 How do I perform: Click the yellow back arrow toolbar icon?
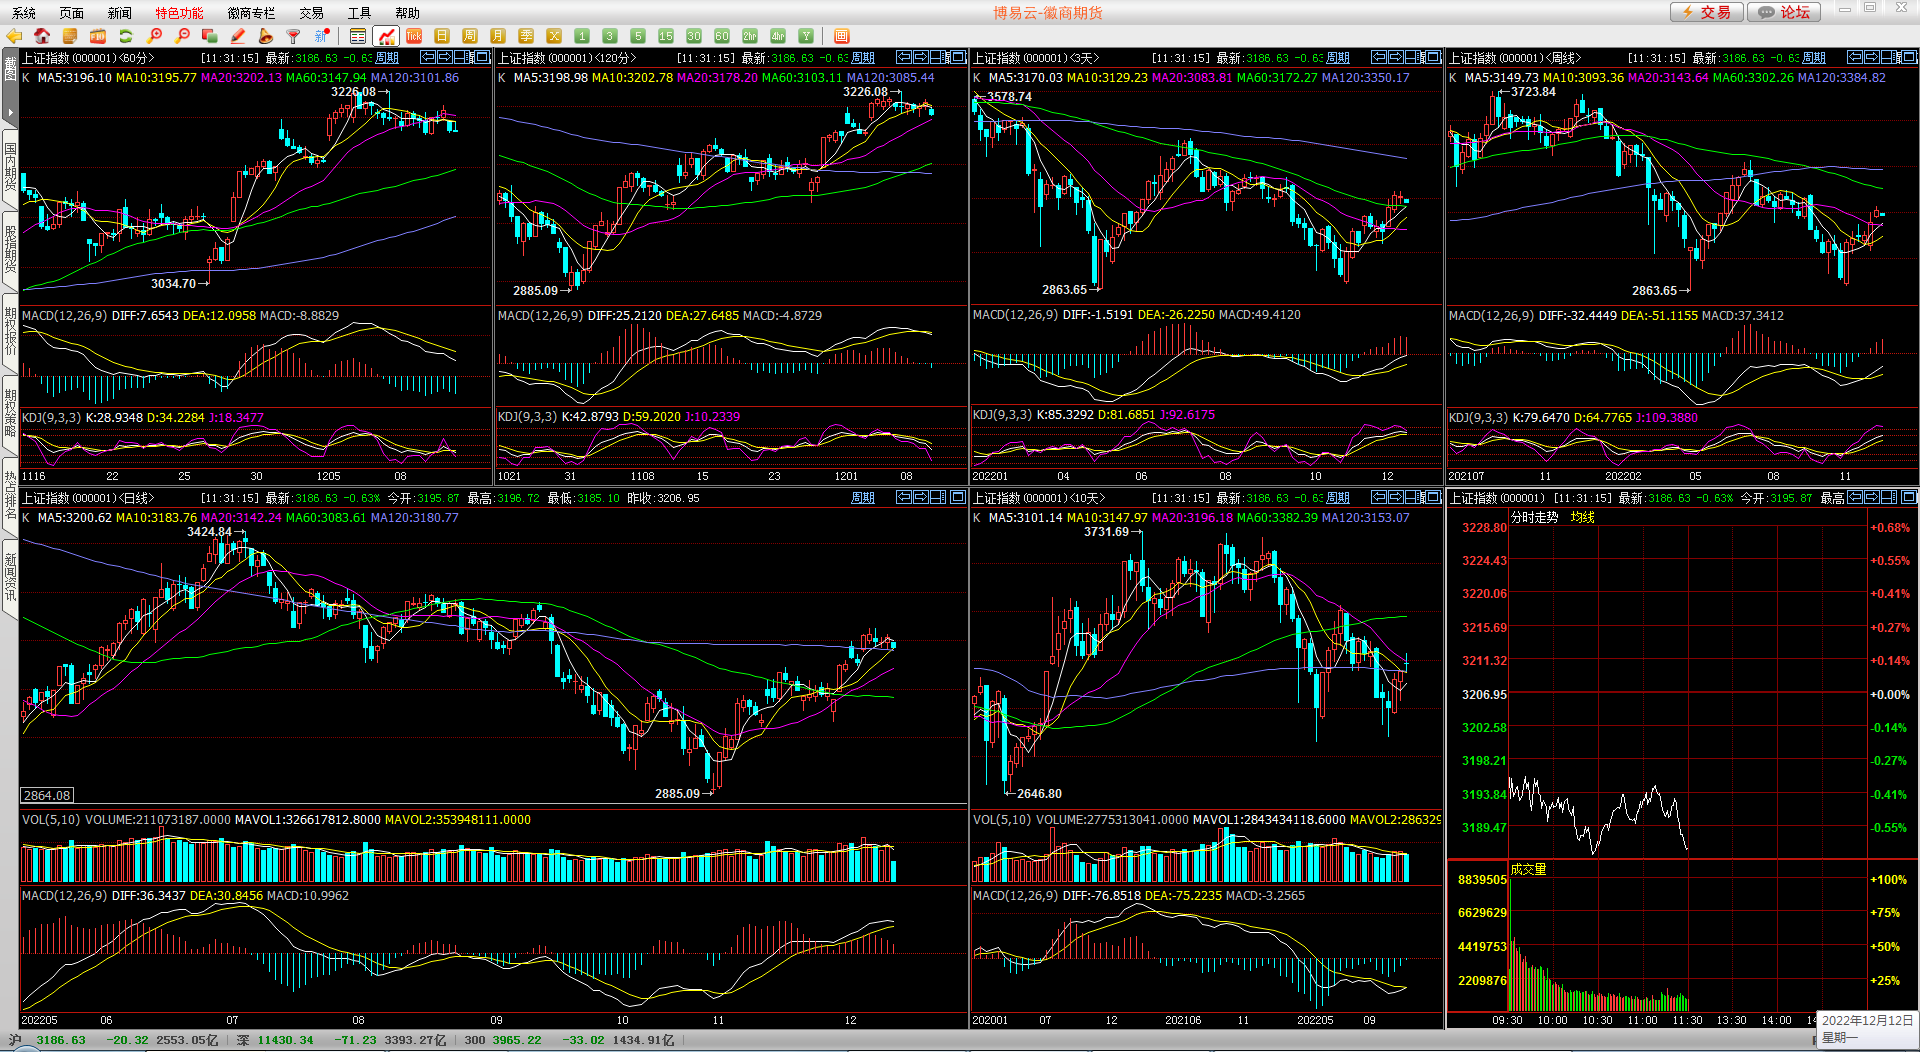coord(14,36)
